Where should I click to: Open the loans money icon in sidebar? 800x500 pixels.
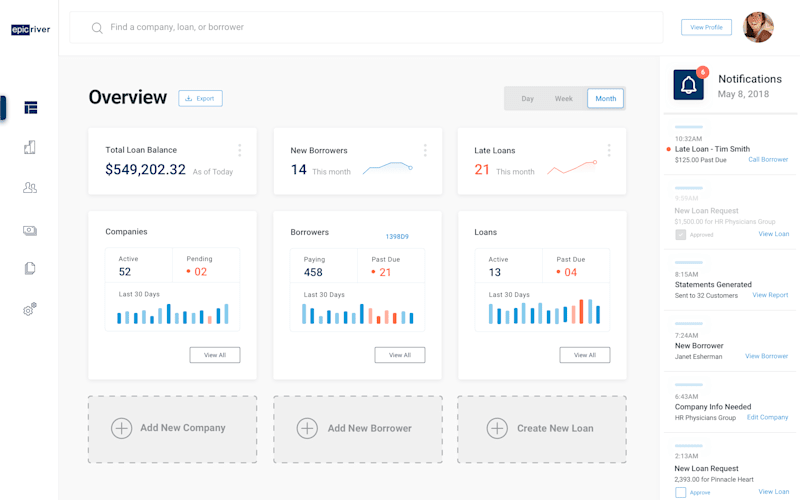click(x=30, y=231)
